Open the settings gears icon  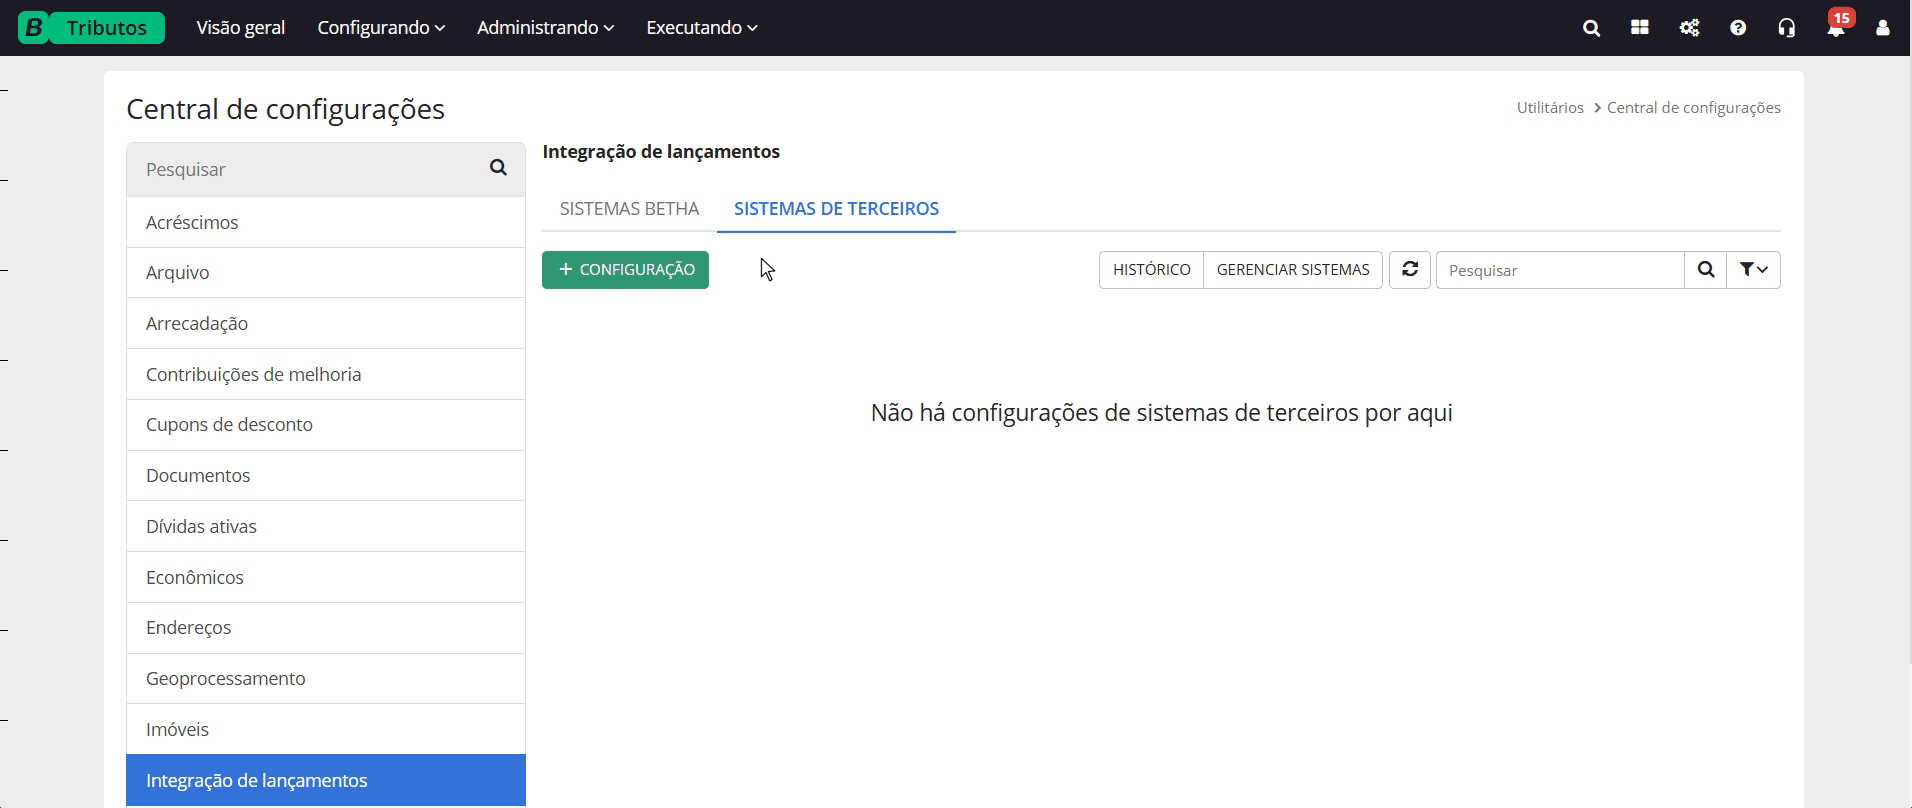pos(1689,28)
